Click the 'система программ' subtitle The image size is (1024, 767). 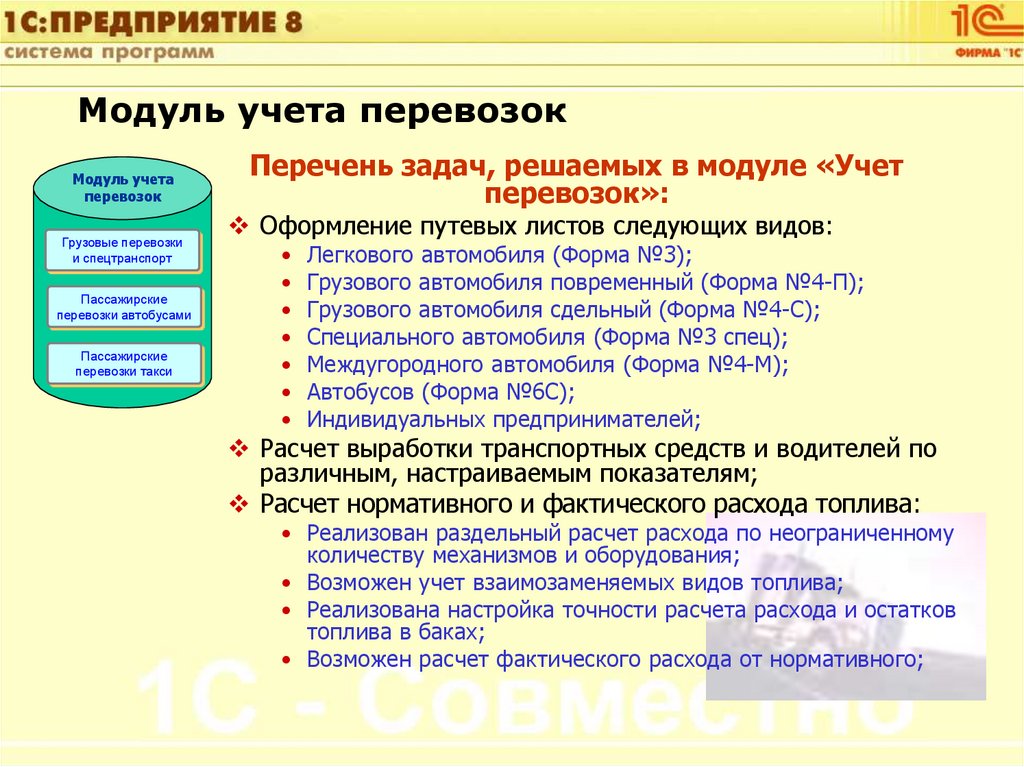109,52
